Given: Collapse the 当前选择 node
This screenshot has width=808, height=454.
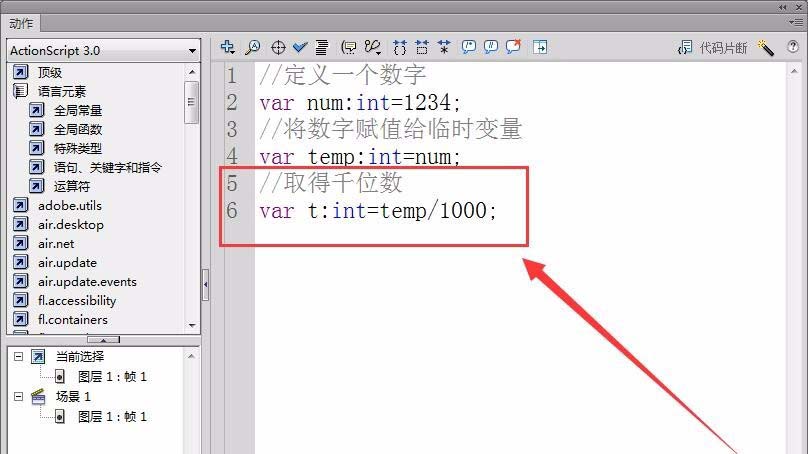Looking at the screenshot, I should click(x=19, y=356).
